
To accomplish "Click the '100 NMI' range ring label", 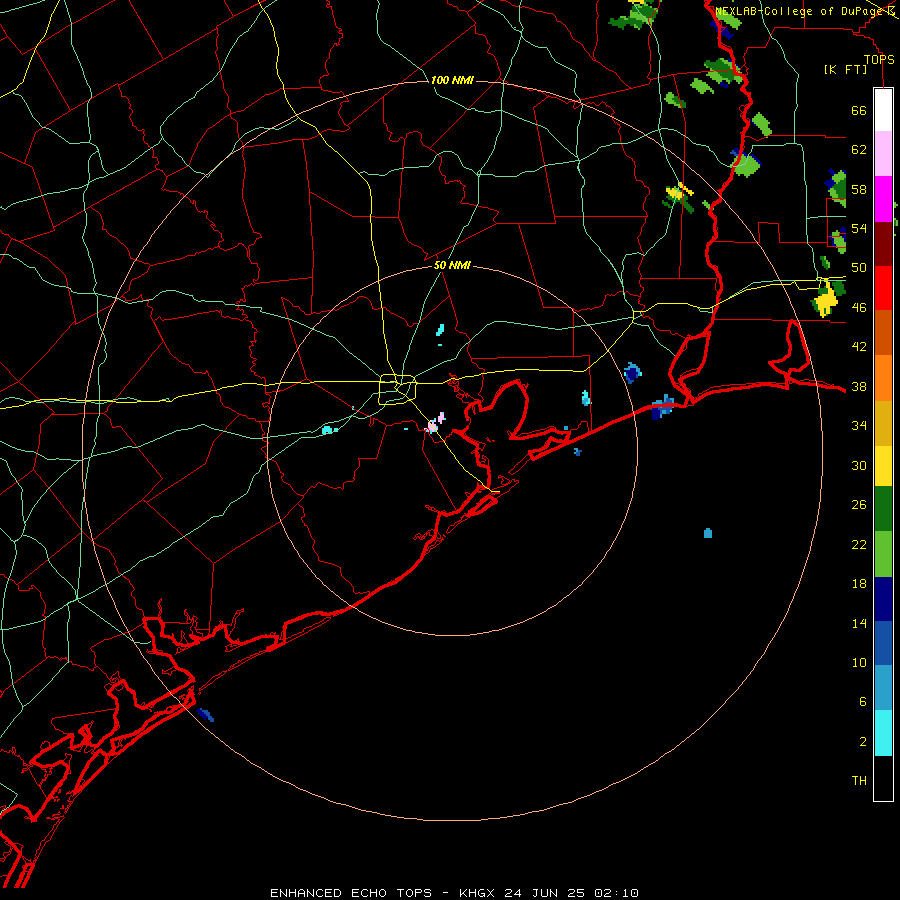I will 452,80.
